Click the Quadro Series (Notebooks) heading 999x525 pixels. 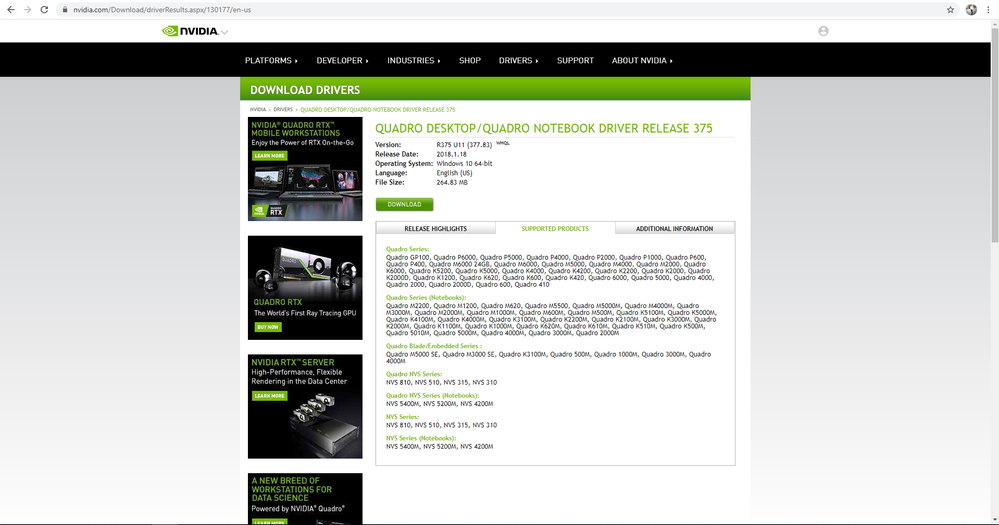pos(426,298)
